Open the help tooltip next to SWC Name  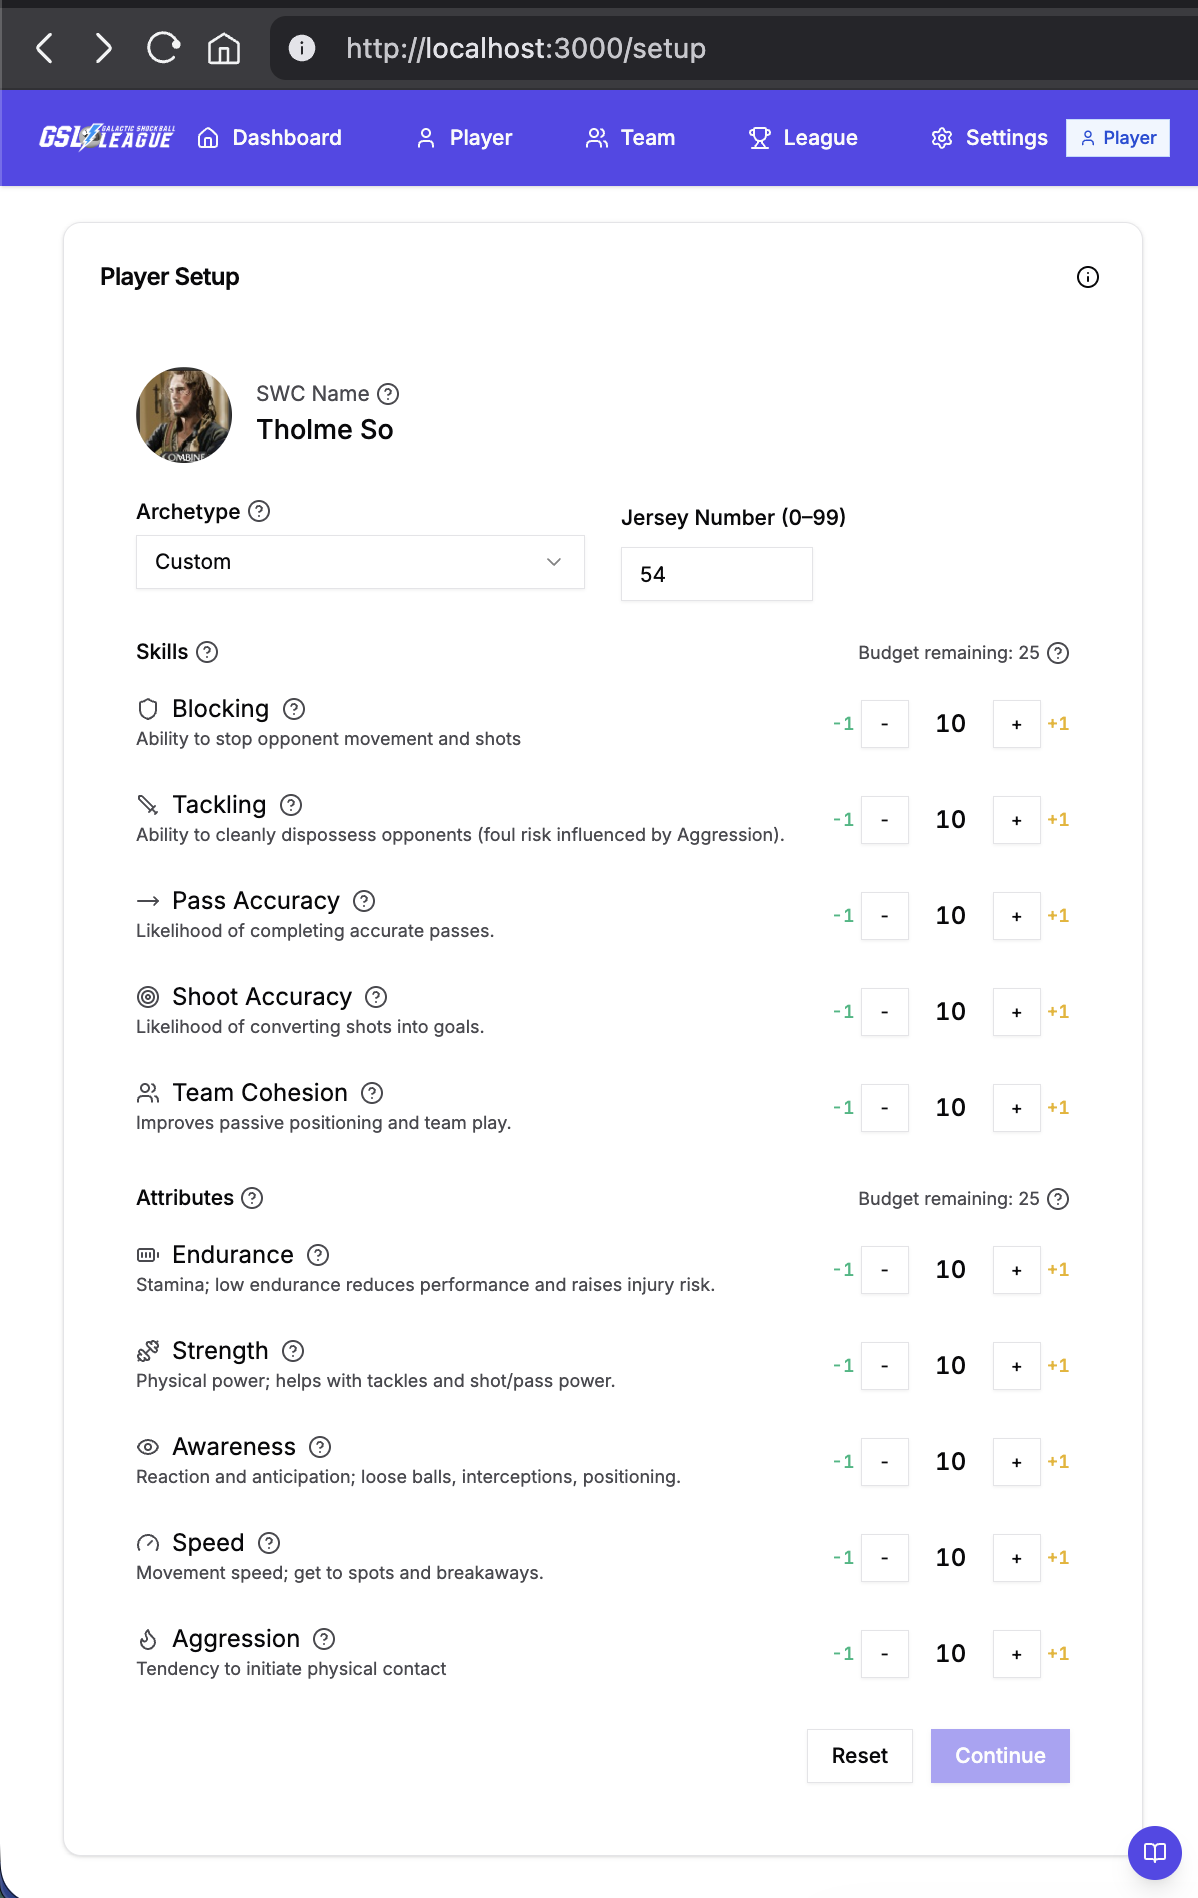(388, 394)
